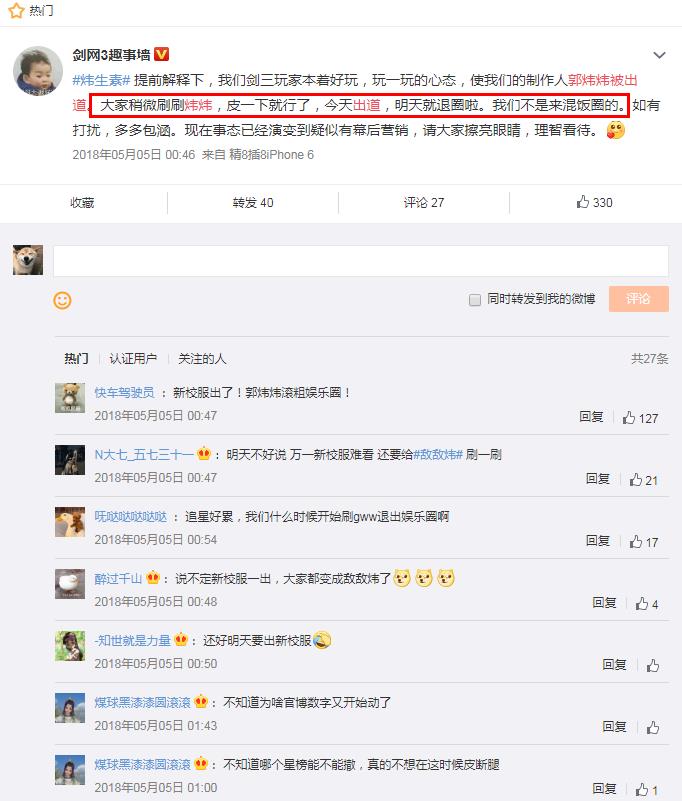Like 醉过千山's comment with 4 likes

[647, 604]
